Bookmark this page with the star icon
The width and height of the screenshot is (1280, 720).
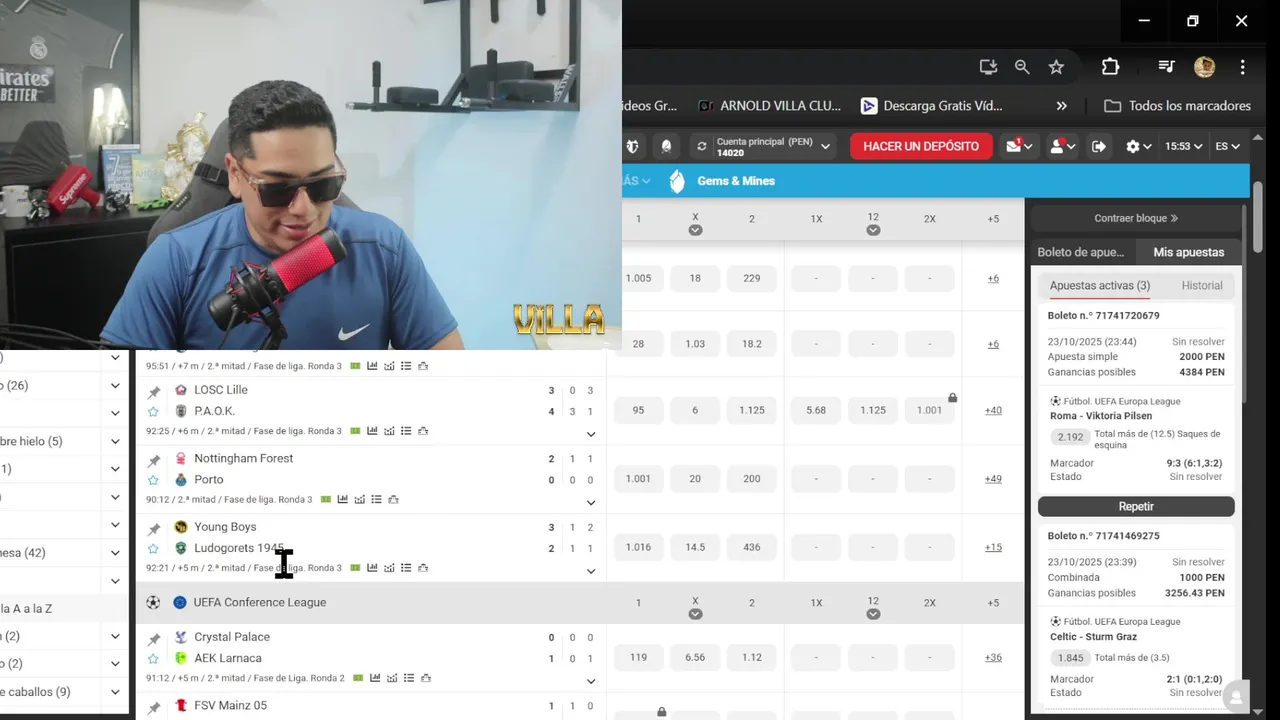pos(1056,67)
